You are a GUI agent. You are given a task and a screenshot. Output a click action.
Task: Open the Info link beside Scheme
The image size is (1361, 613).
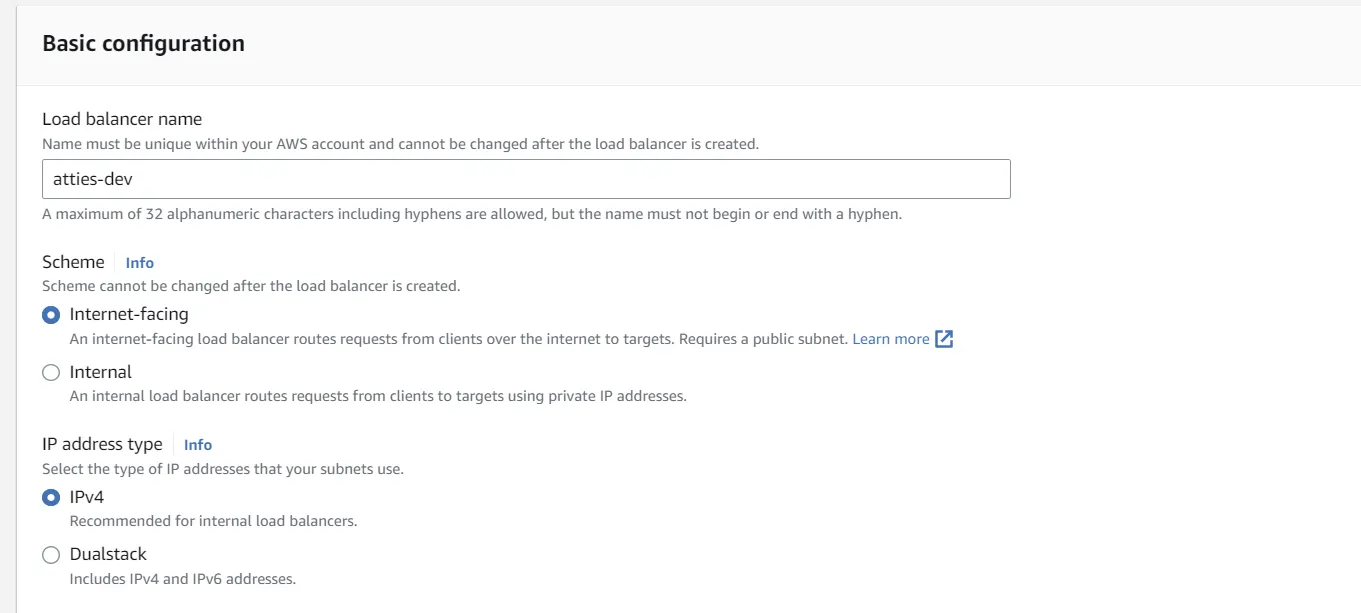140,263
